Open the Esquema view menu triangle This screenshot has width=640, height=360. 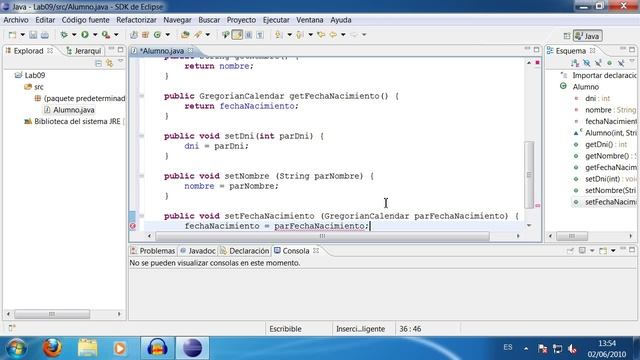coord(632,60)
